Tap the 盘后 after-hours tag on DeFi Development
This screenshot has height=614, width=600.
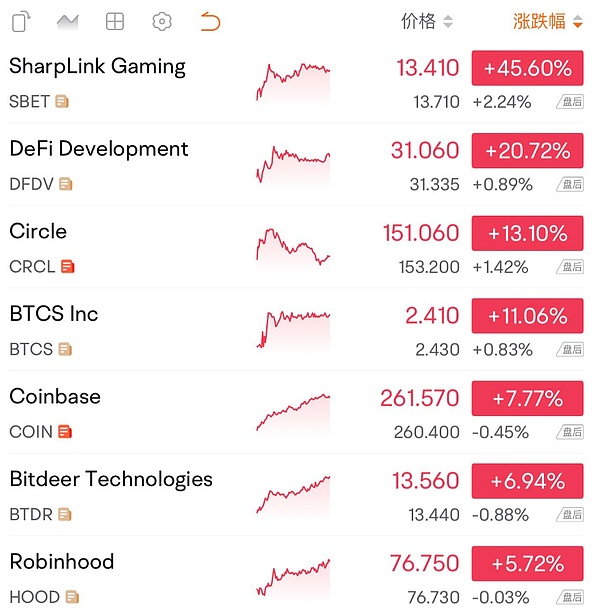click(x=570, y=184)
